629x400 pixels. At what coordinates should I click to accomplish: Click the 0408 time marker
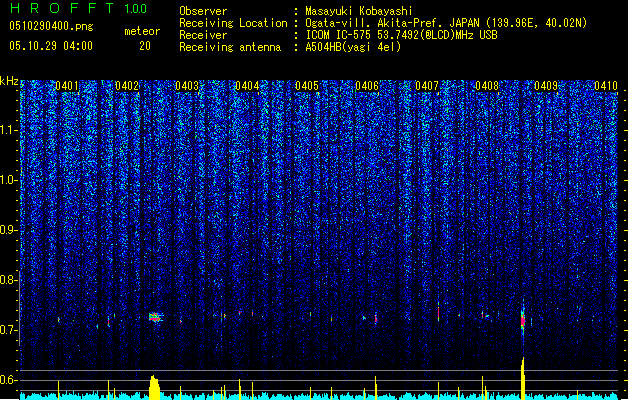[487, 86]
